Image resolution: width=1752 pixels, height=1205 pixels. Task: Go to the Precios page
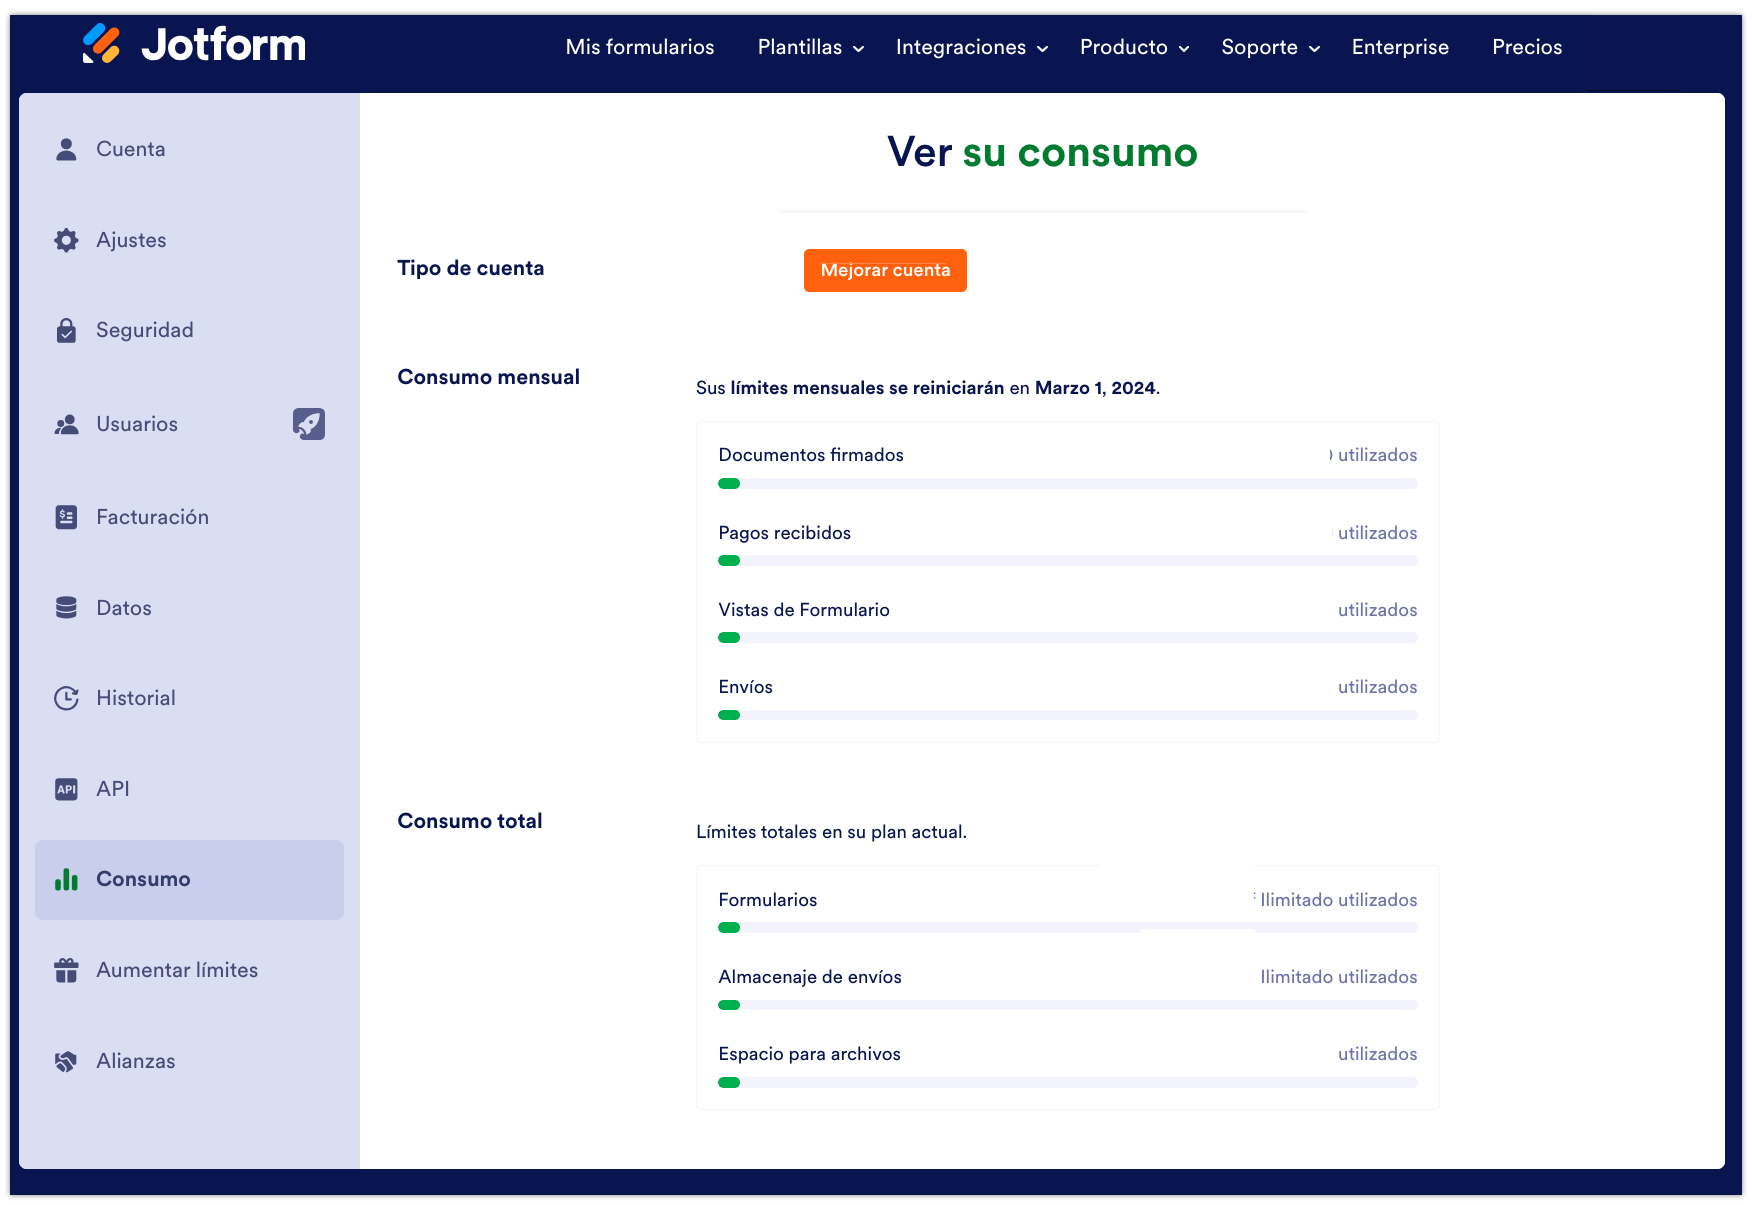(x=1527, y=47)
